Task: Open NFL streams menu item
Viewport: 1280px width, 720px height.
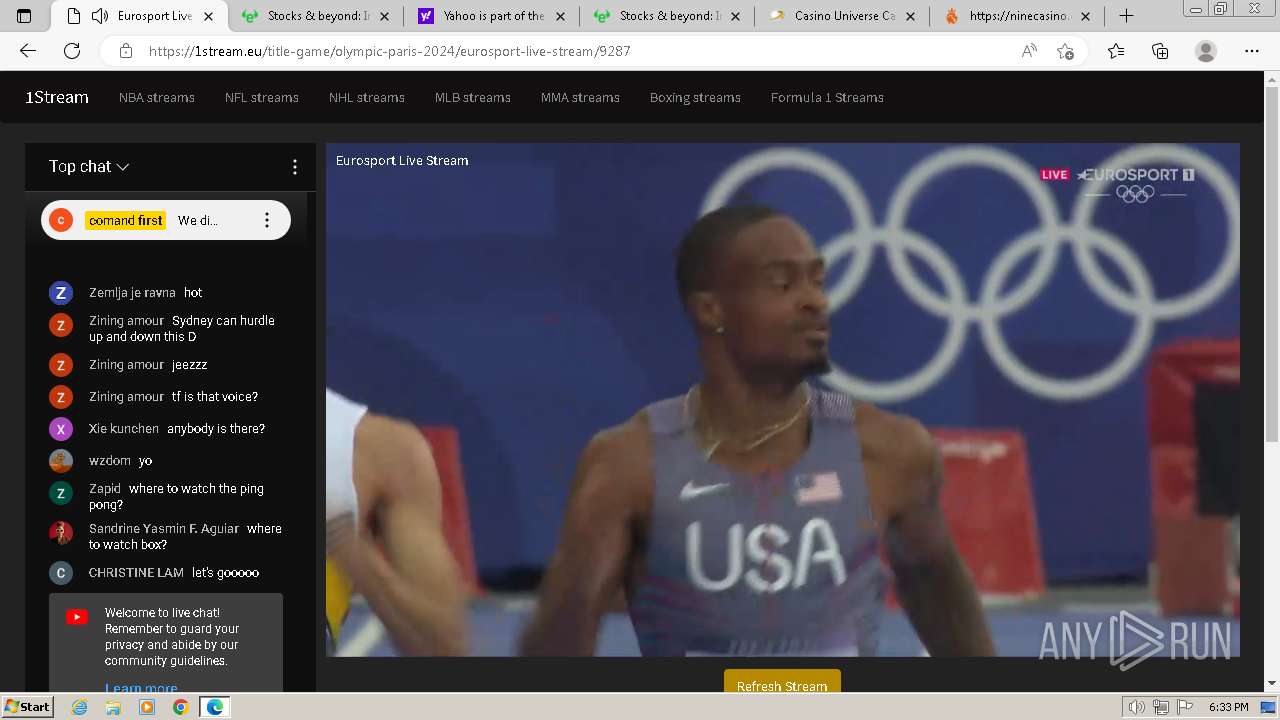Action: pos(262,97)
